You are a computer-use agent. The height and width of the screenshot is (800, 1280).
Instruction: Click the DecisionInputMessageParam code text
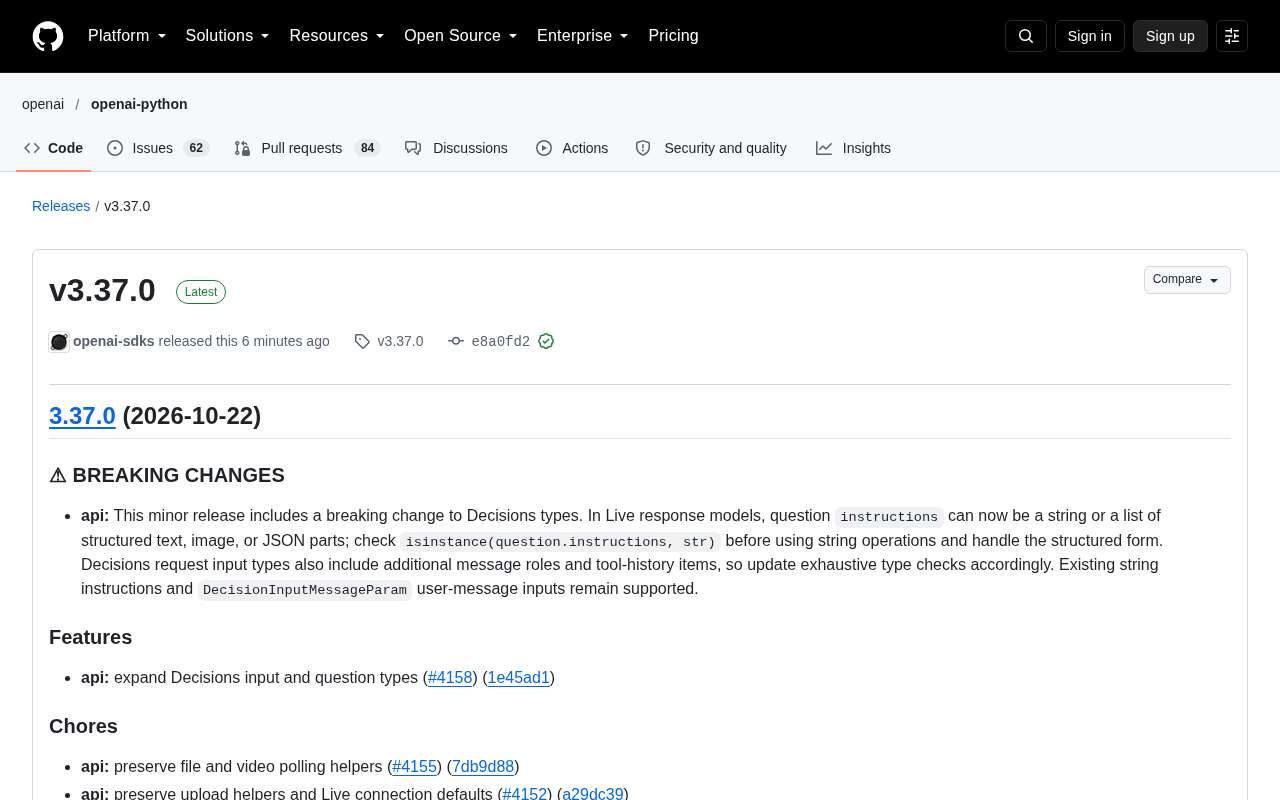pos(305,590)
